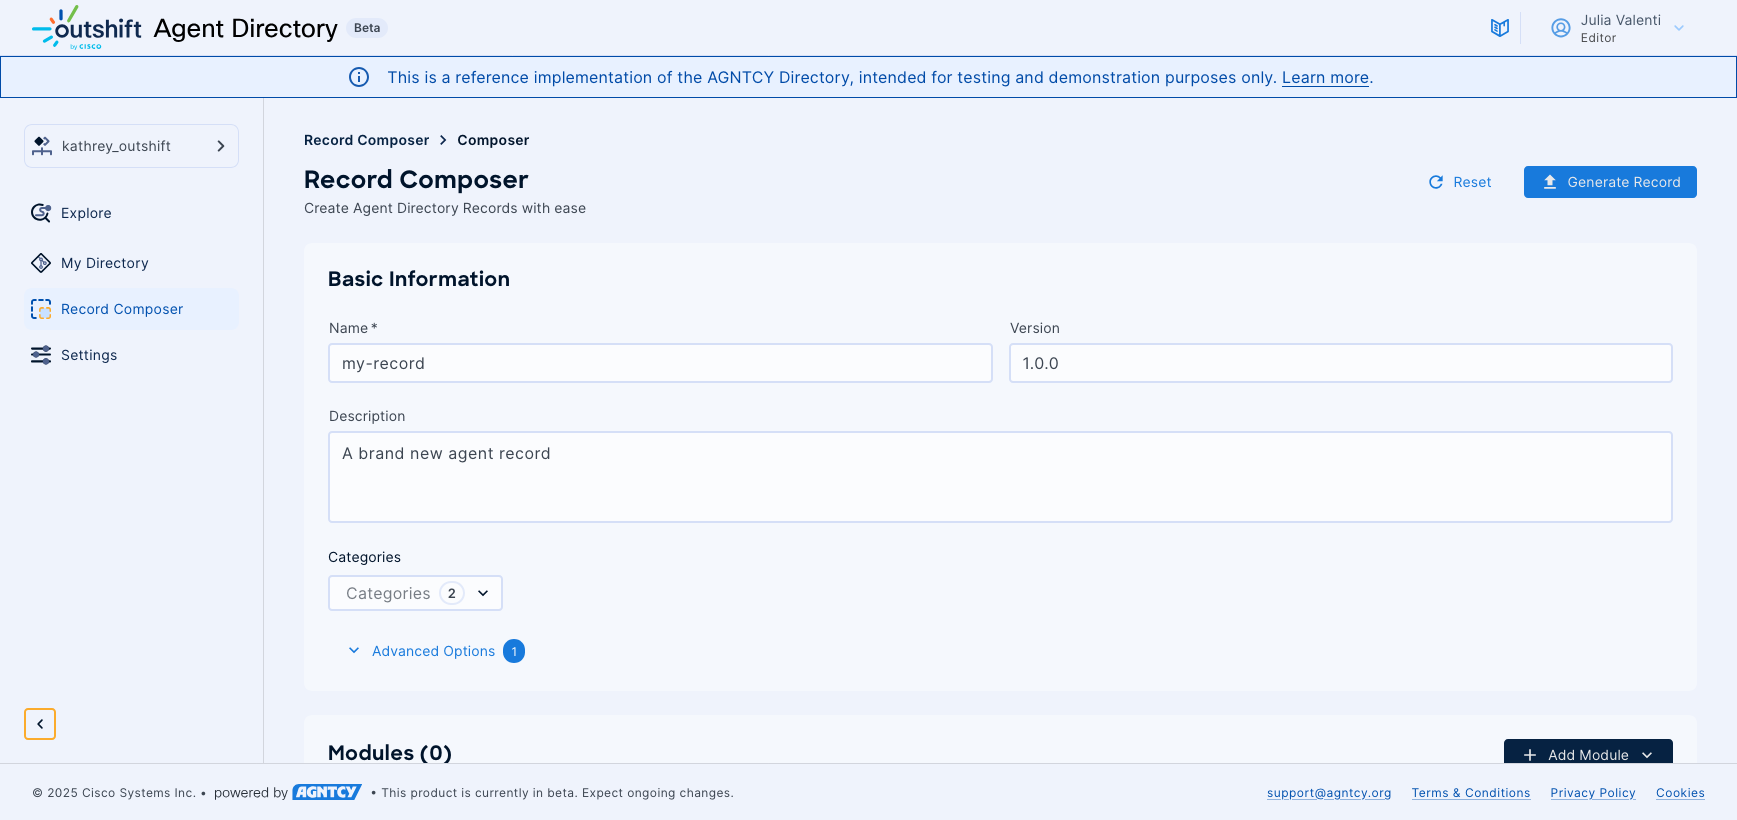The height and width of the screenshot is (820, 1737).
Task: Expand Advanced Options section
Action: (433, 651)
